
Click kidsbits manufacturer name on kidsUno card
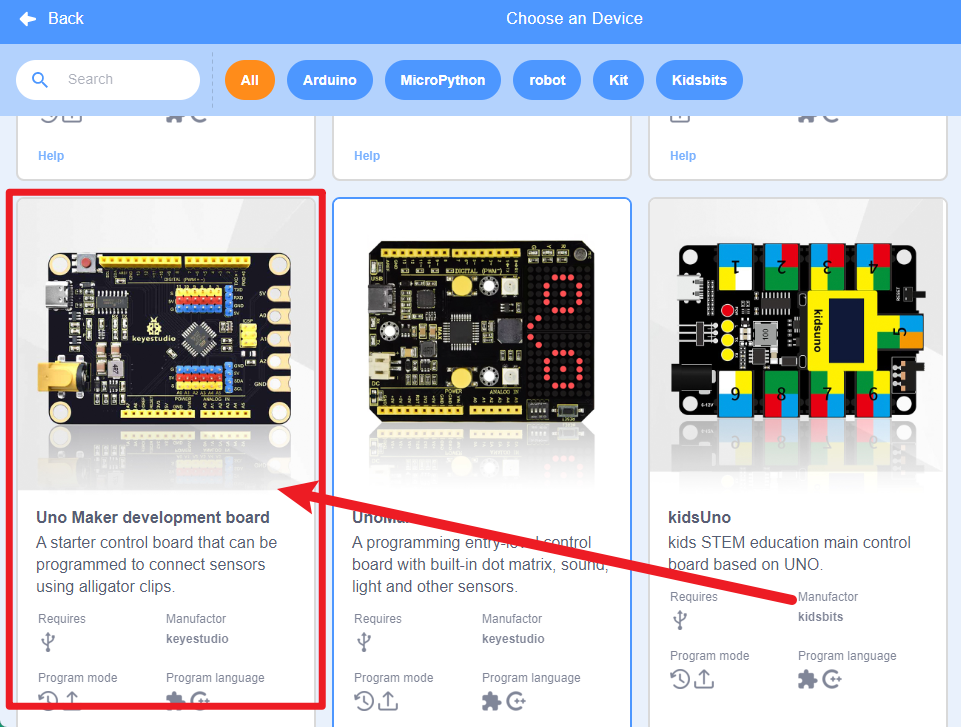(x=820, y=617)
